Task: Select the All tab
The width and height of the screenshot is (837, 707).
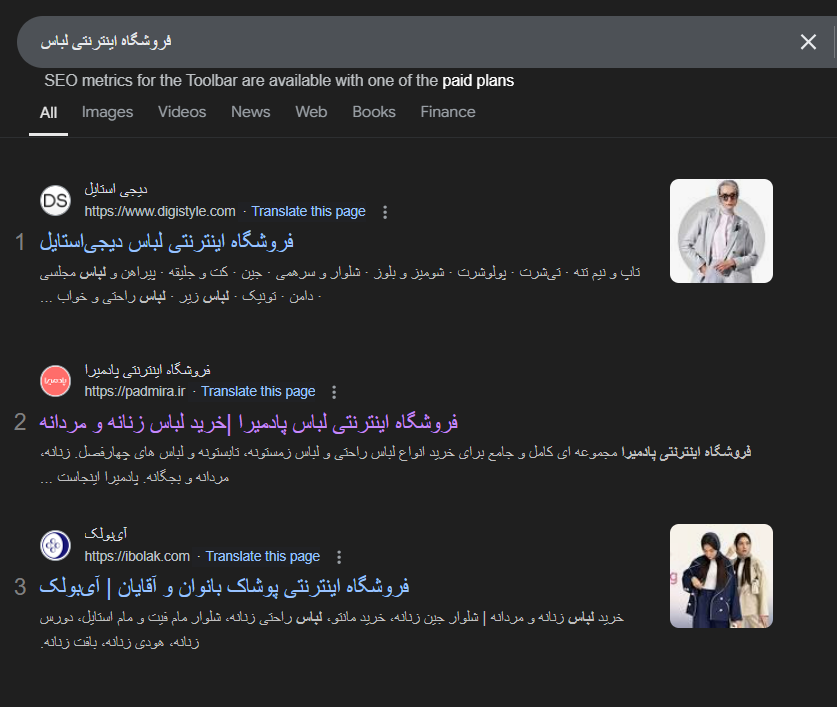Action: click(x=49, y=113)
